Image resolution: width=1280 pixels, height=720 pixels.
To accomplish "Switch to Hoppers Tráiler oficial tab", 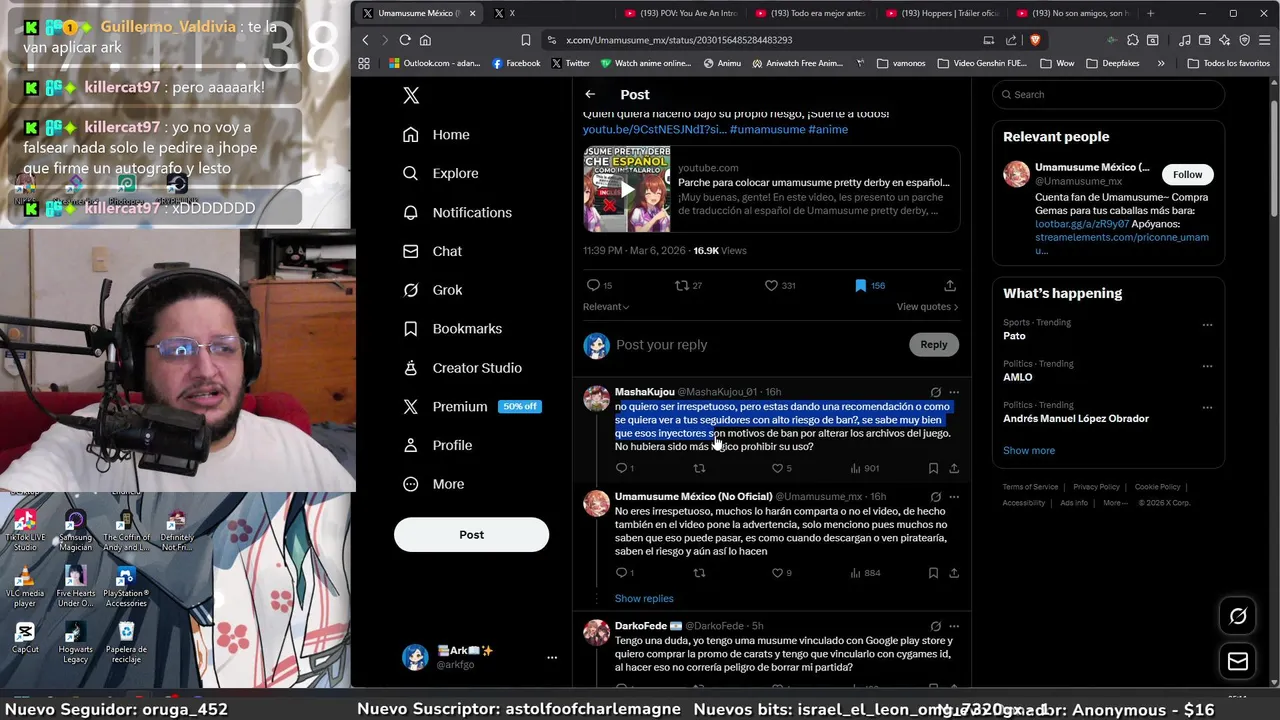I will coord(942,13).
